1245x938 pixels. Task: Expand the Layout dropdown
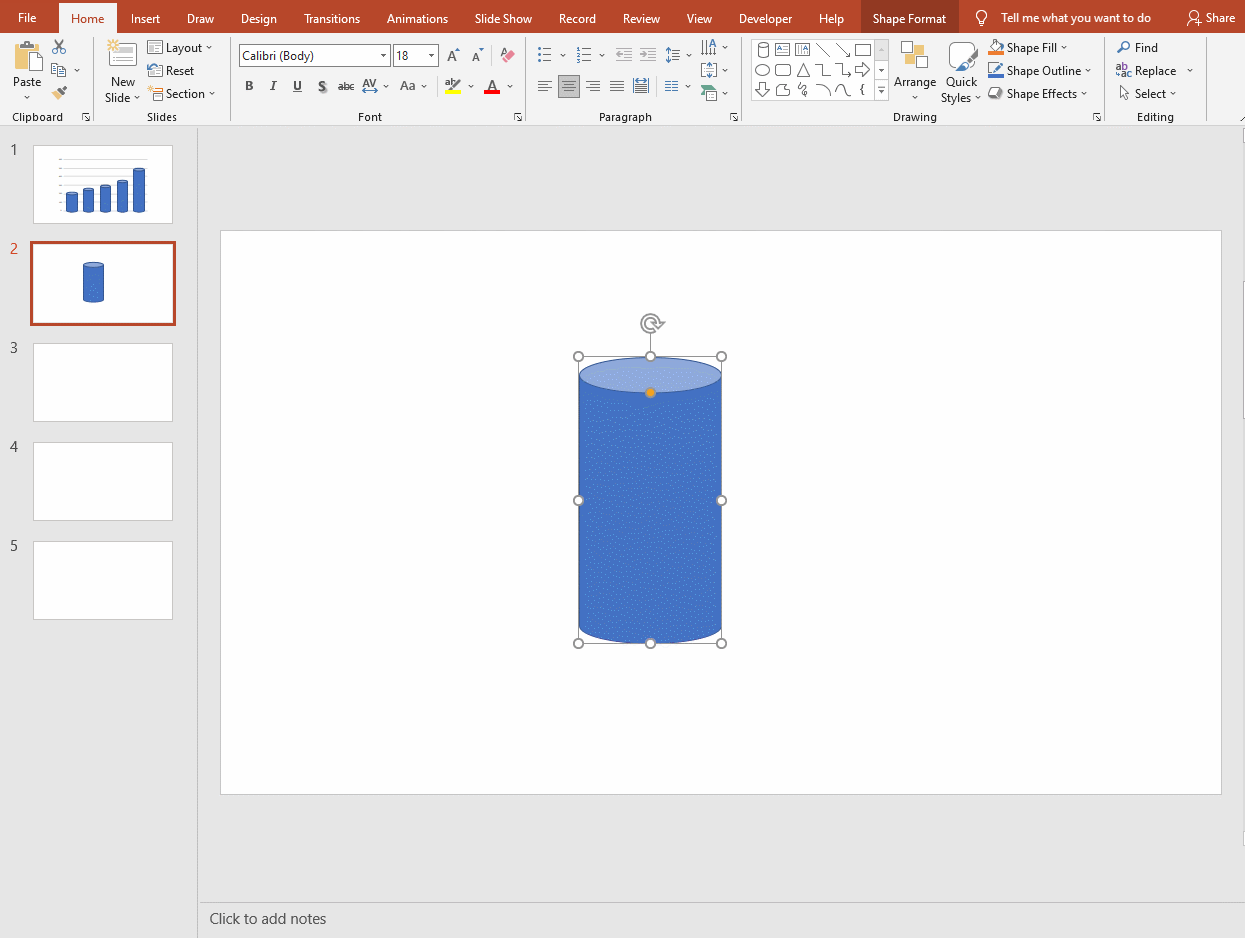181,47
